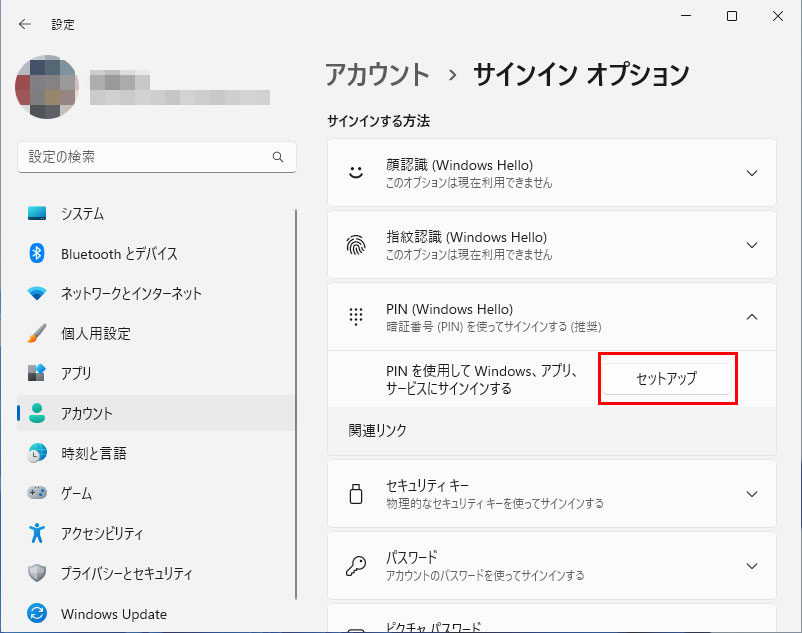This screenshot has height=633, width=802.
Task: Click the fingerprint icon
Action: click(356, 245)
